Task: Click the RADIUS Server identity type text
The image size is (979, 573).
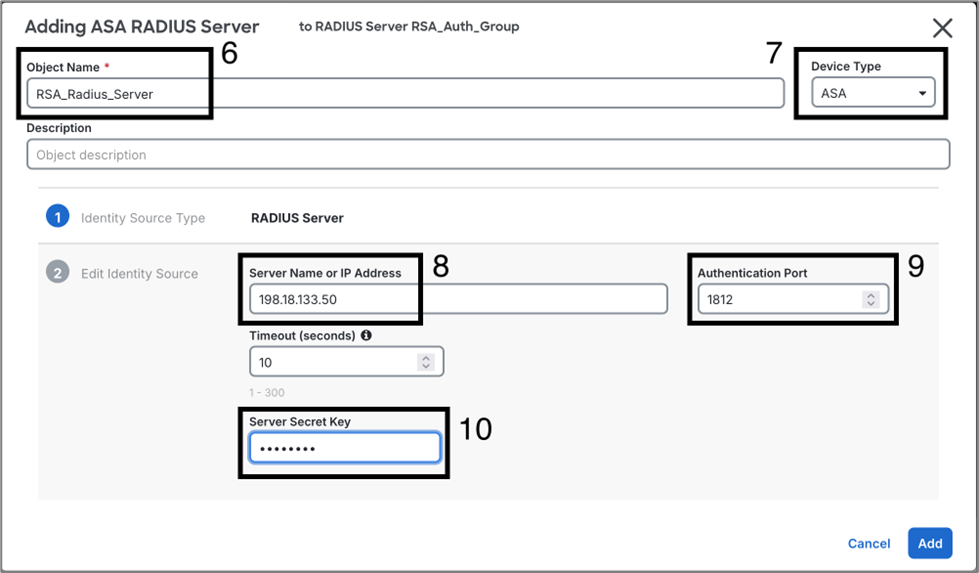Action: 297,218
